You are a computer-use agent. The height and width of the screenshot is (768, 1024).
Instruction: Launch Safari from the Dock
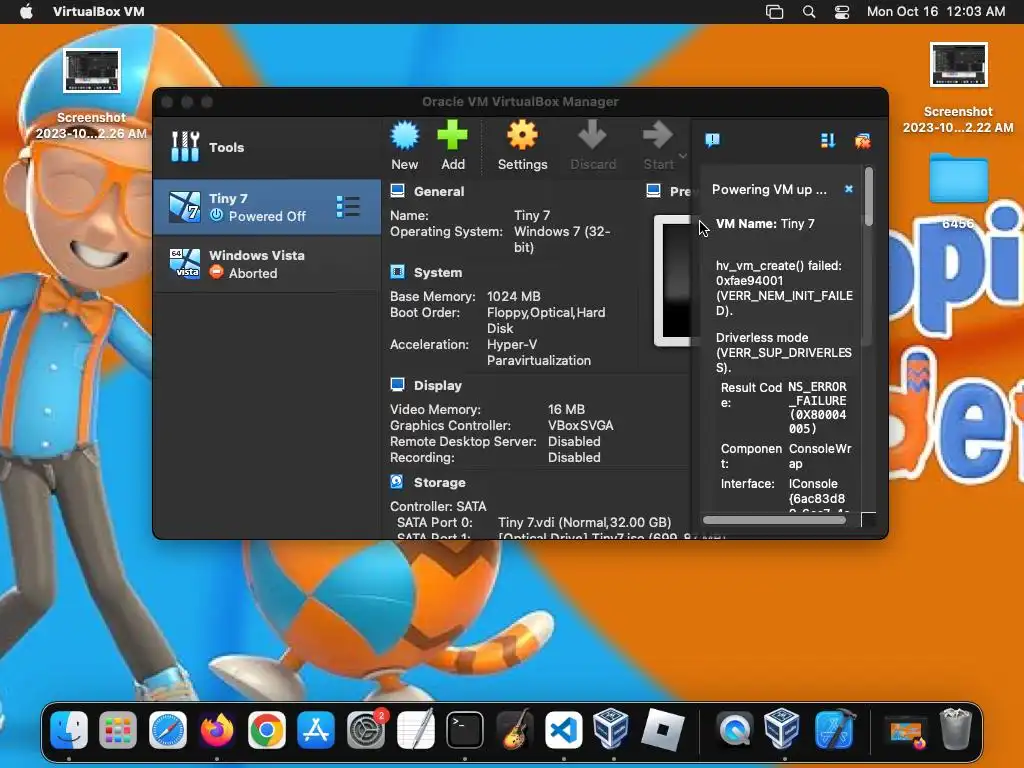pos(168,729)
